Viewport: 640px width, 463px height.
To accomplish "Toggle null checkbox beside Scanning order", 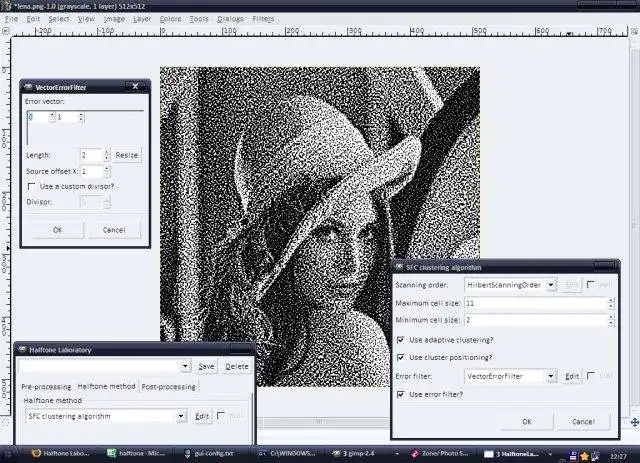I will coord(590,284).
